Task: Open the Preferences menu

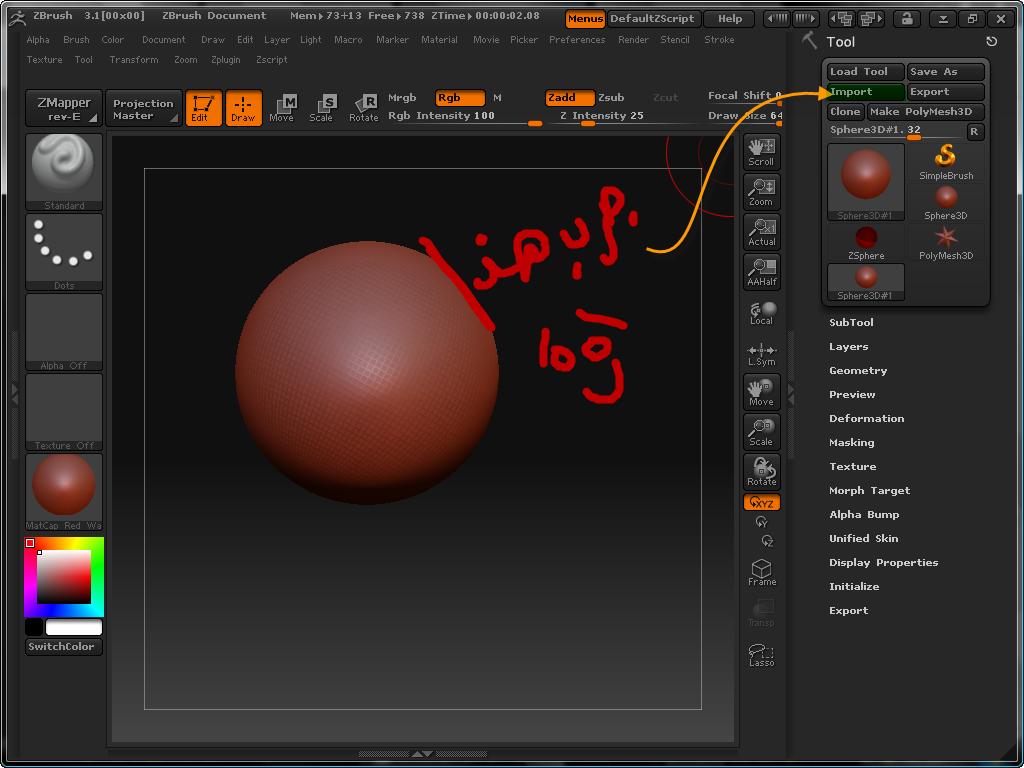Action: pos(577,40)
